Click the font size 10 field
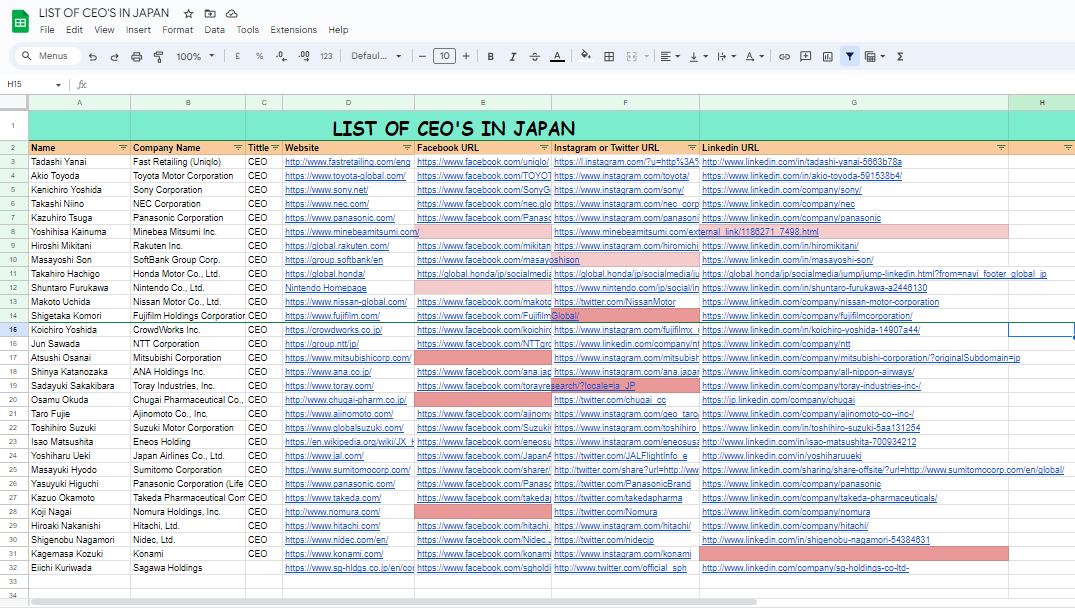This screenshot has width=1075, height=608. 444,56
